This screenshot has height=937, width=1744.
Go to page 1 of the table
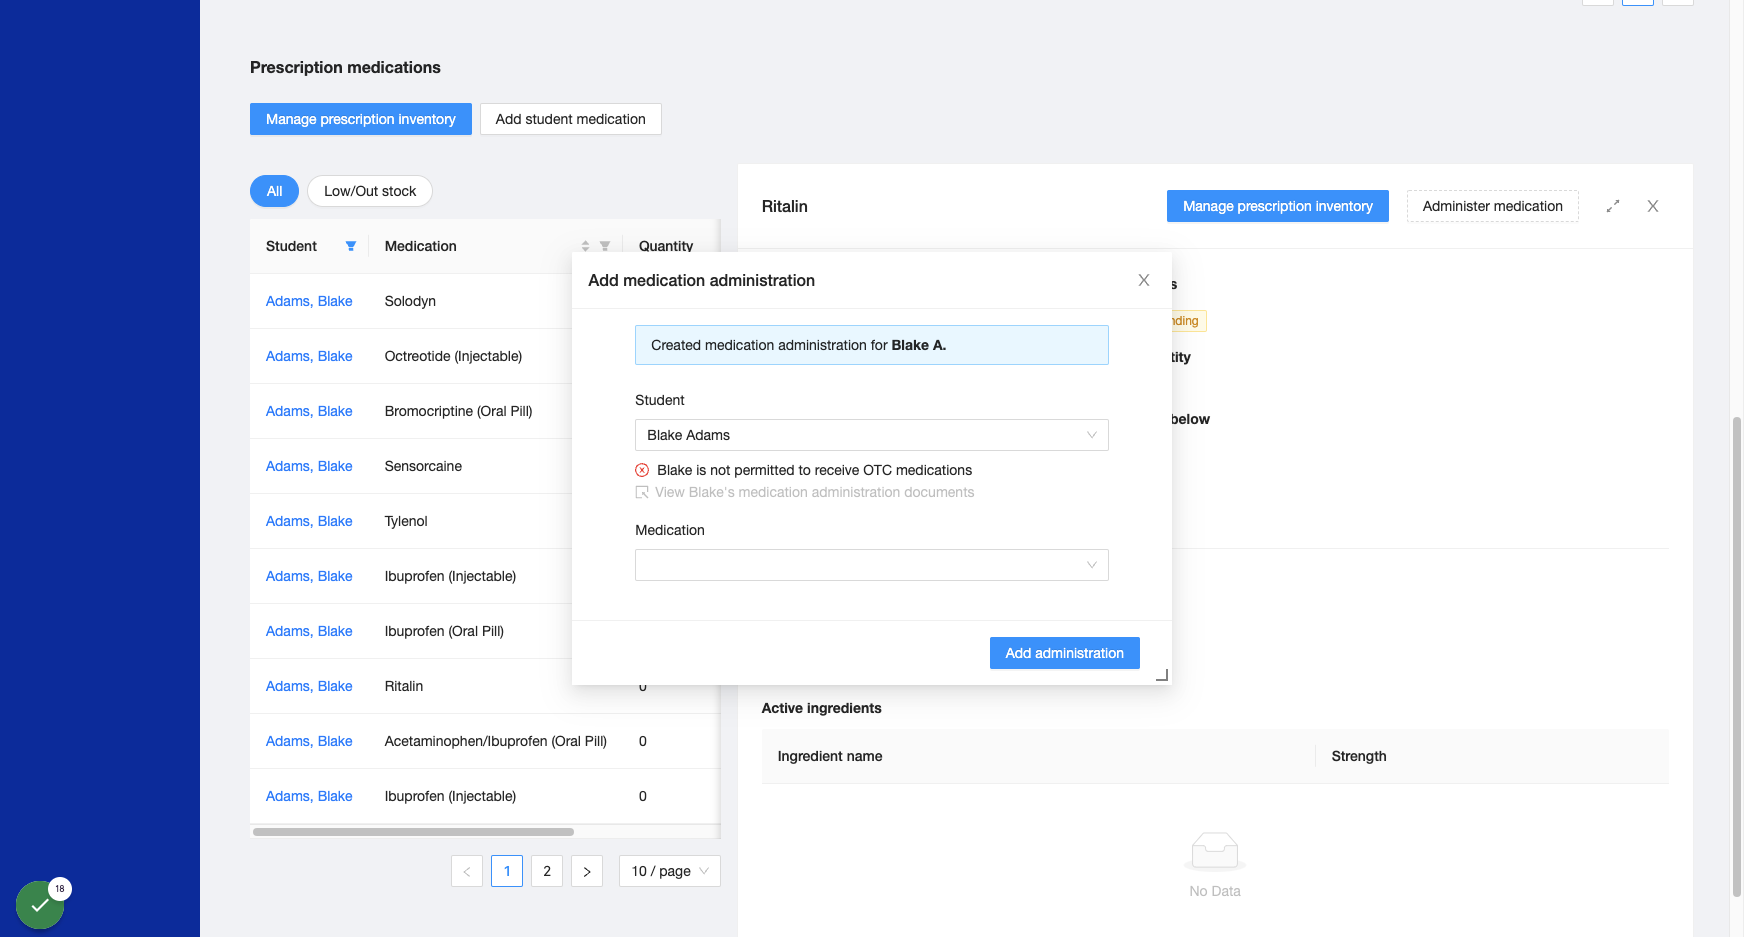(x=507, y=871)
